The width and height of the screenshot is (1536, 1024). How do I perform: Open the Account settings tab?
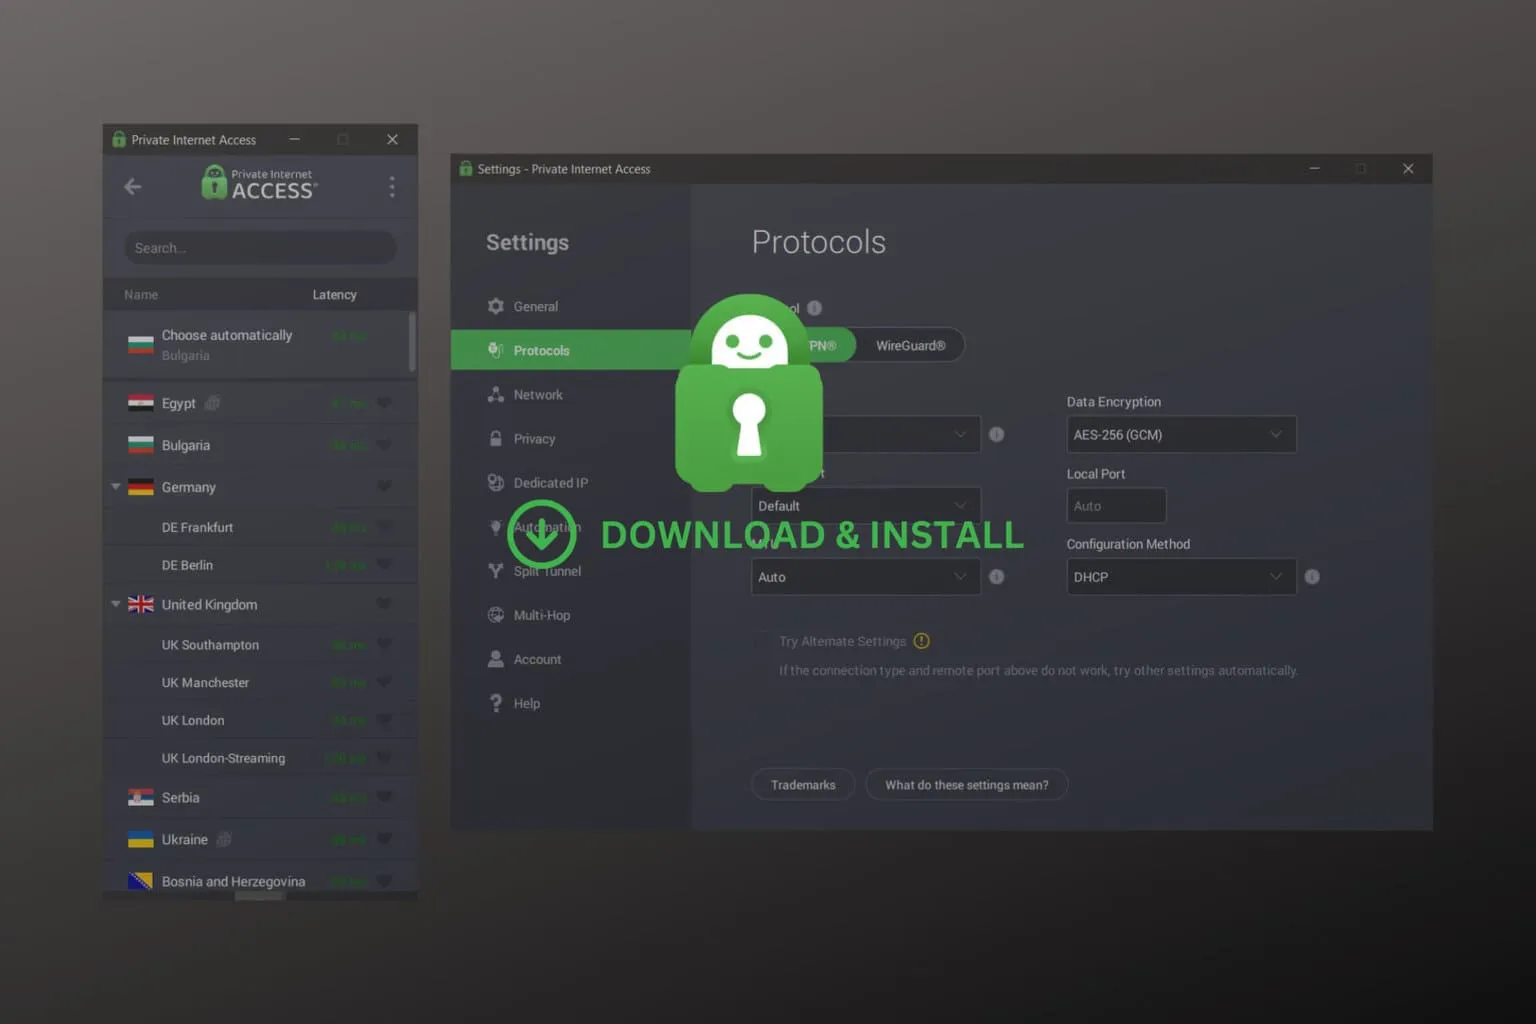[x=571, y=659]
